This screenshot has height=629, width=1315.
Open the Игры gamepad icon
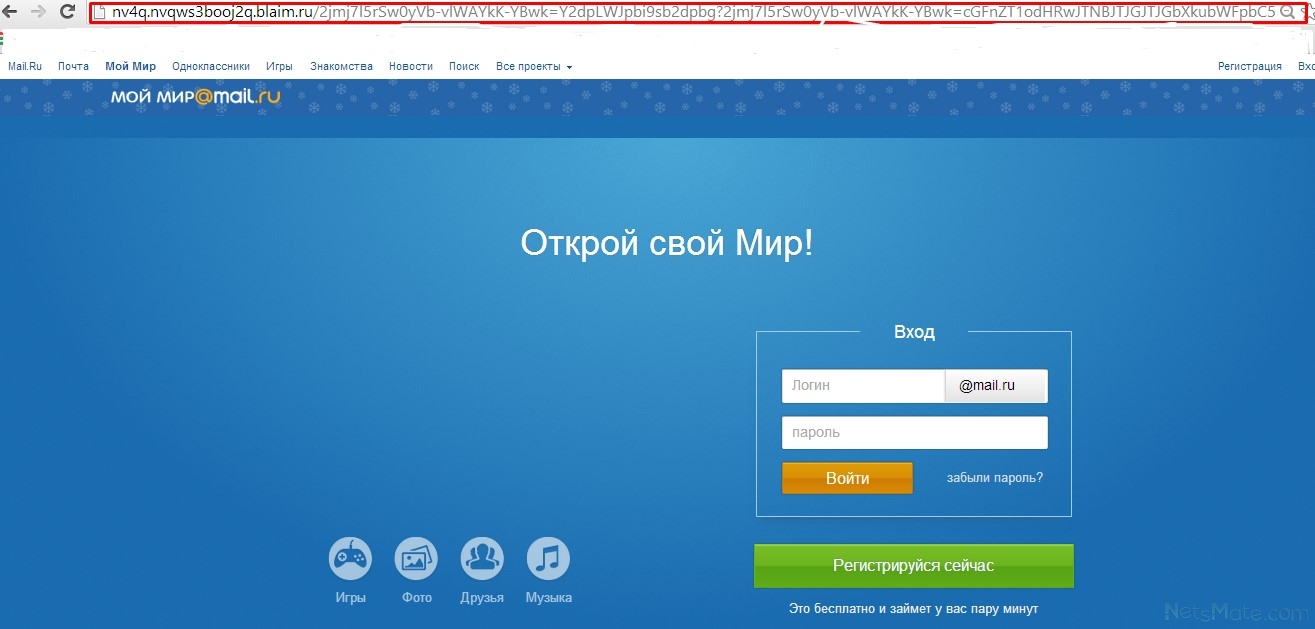(x=350, y=559)
